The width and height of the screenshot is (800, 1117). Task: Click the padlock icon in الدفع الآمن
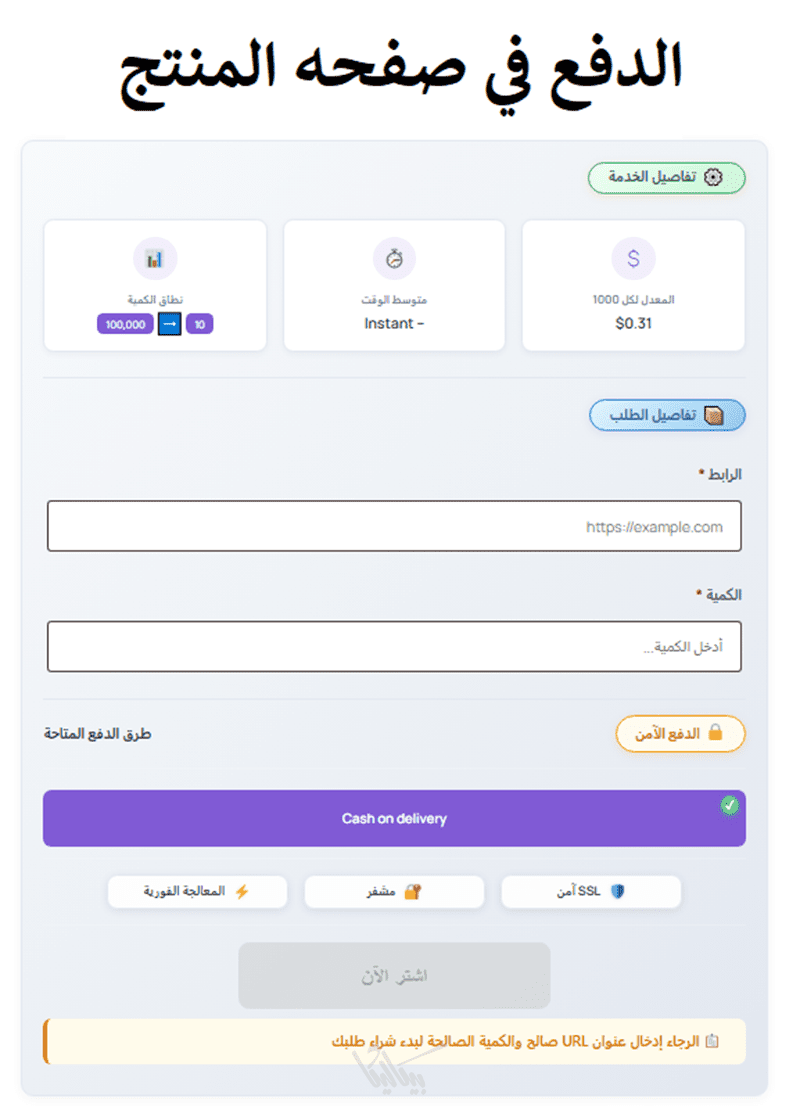(x=715, y=733)
